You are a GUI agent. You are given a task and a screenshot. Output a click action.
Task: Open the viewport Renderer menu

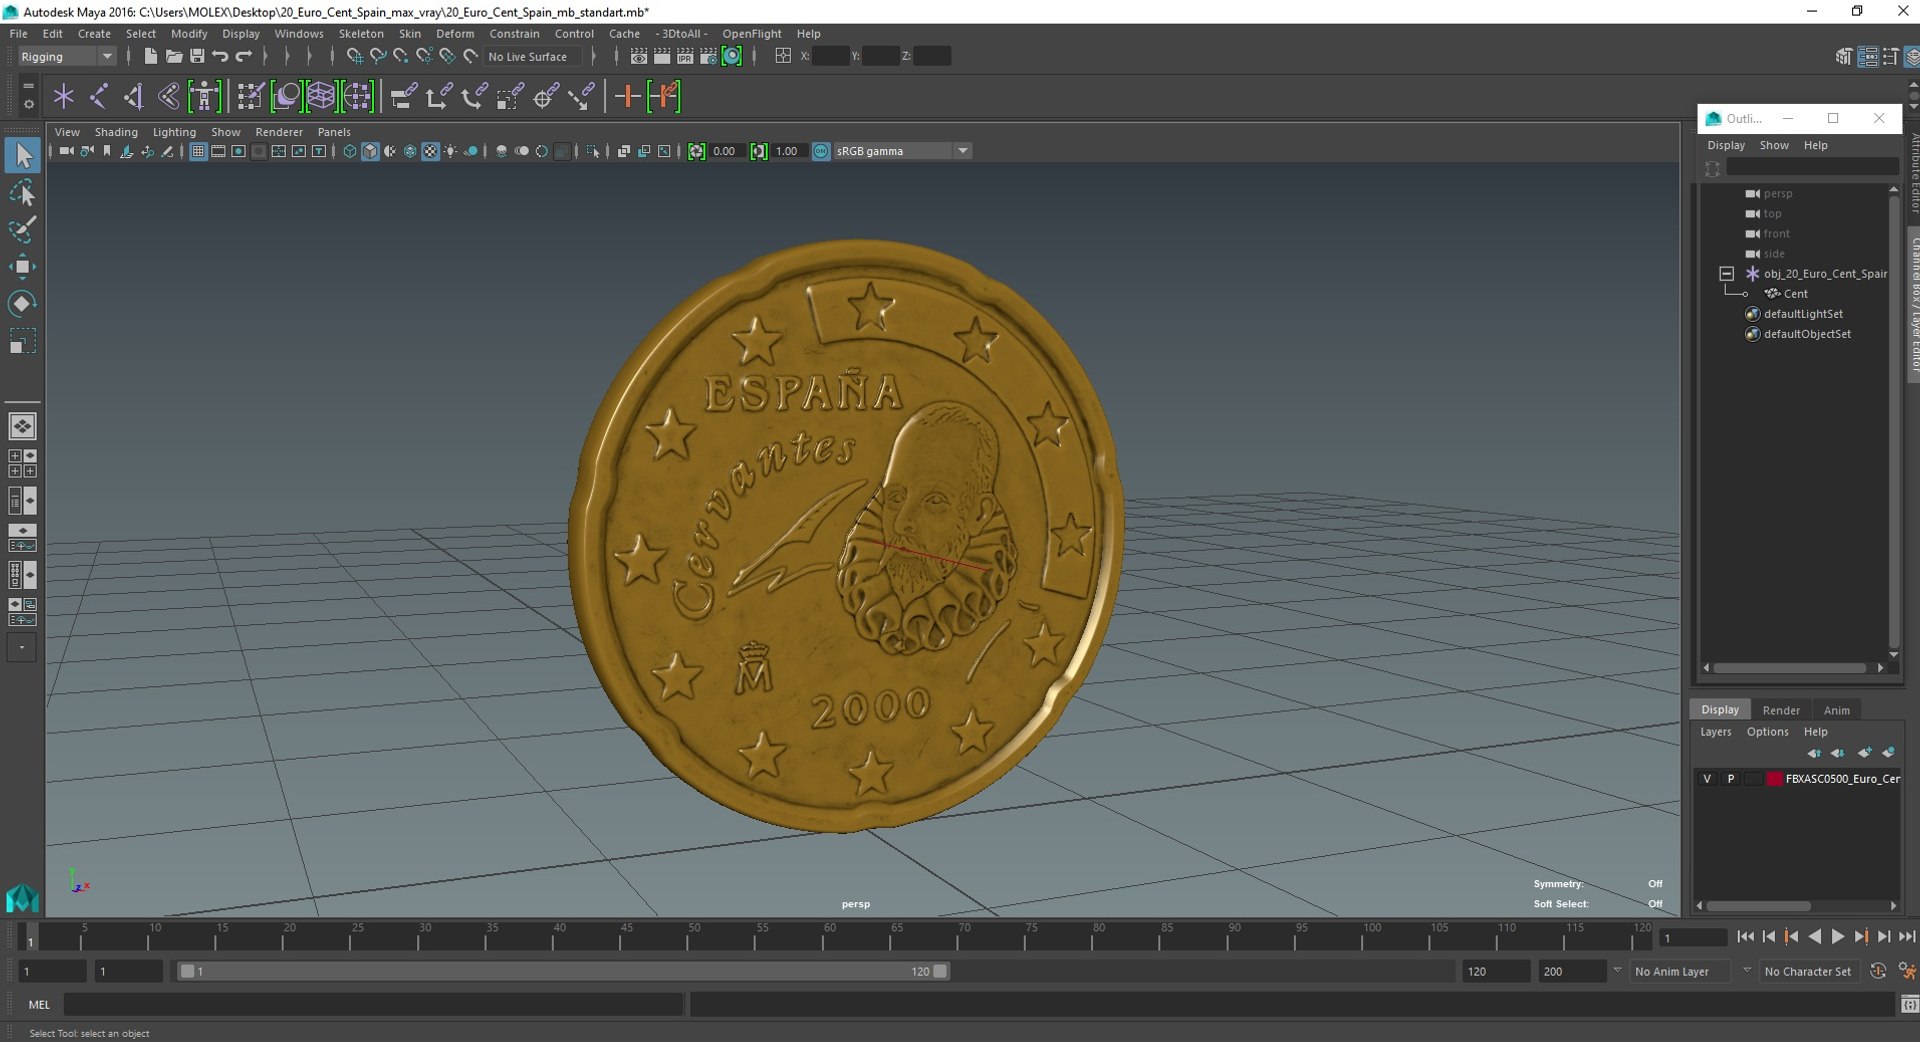pos(279,132)
